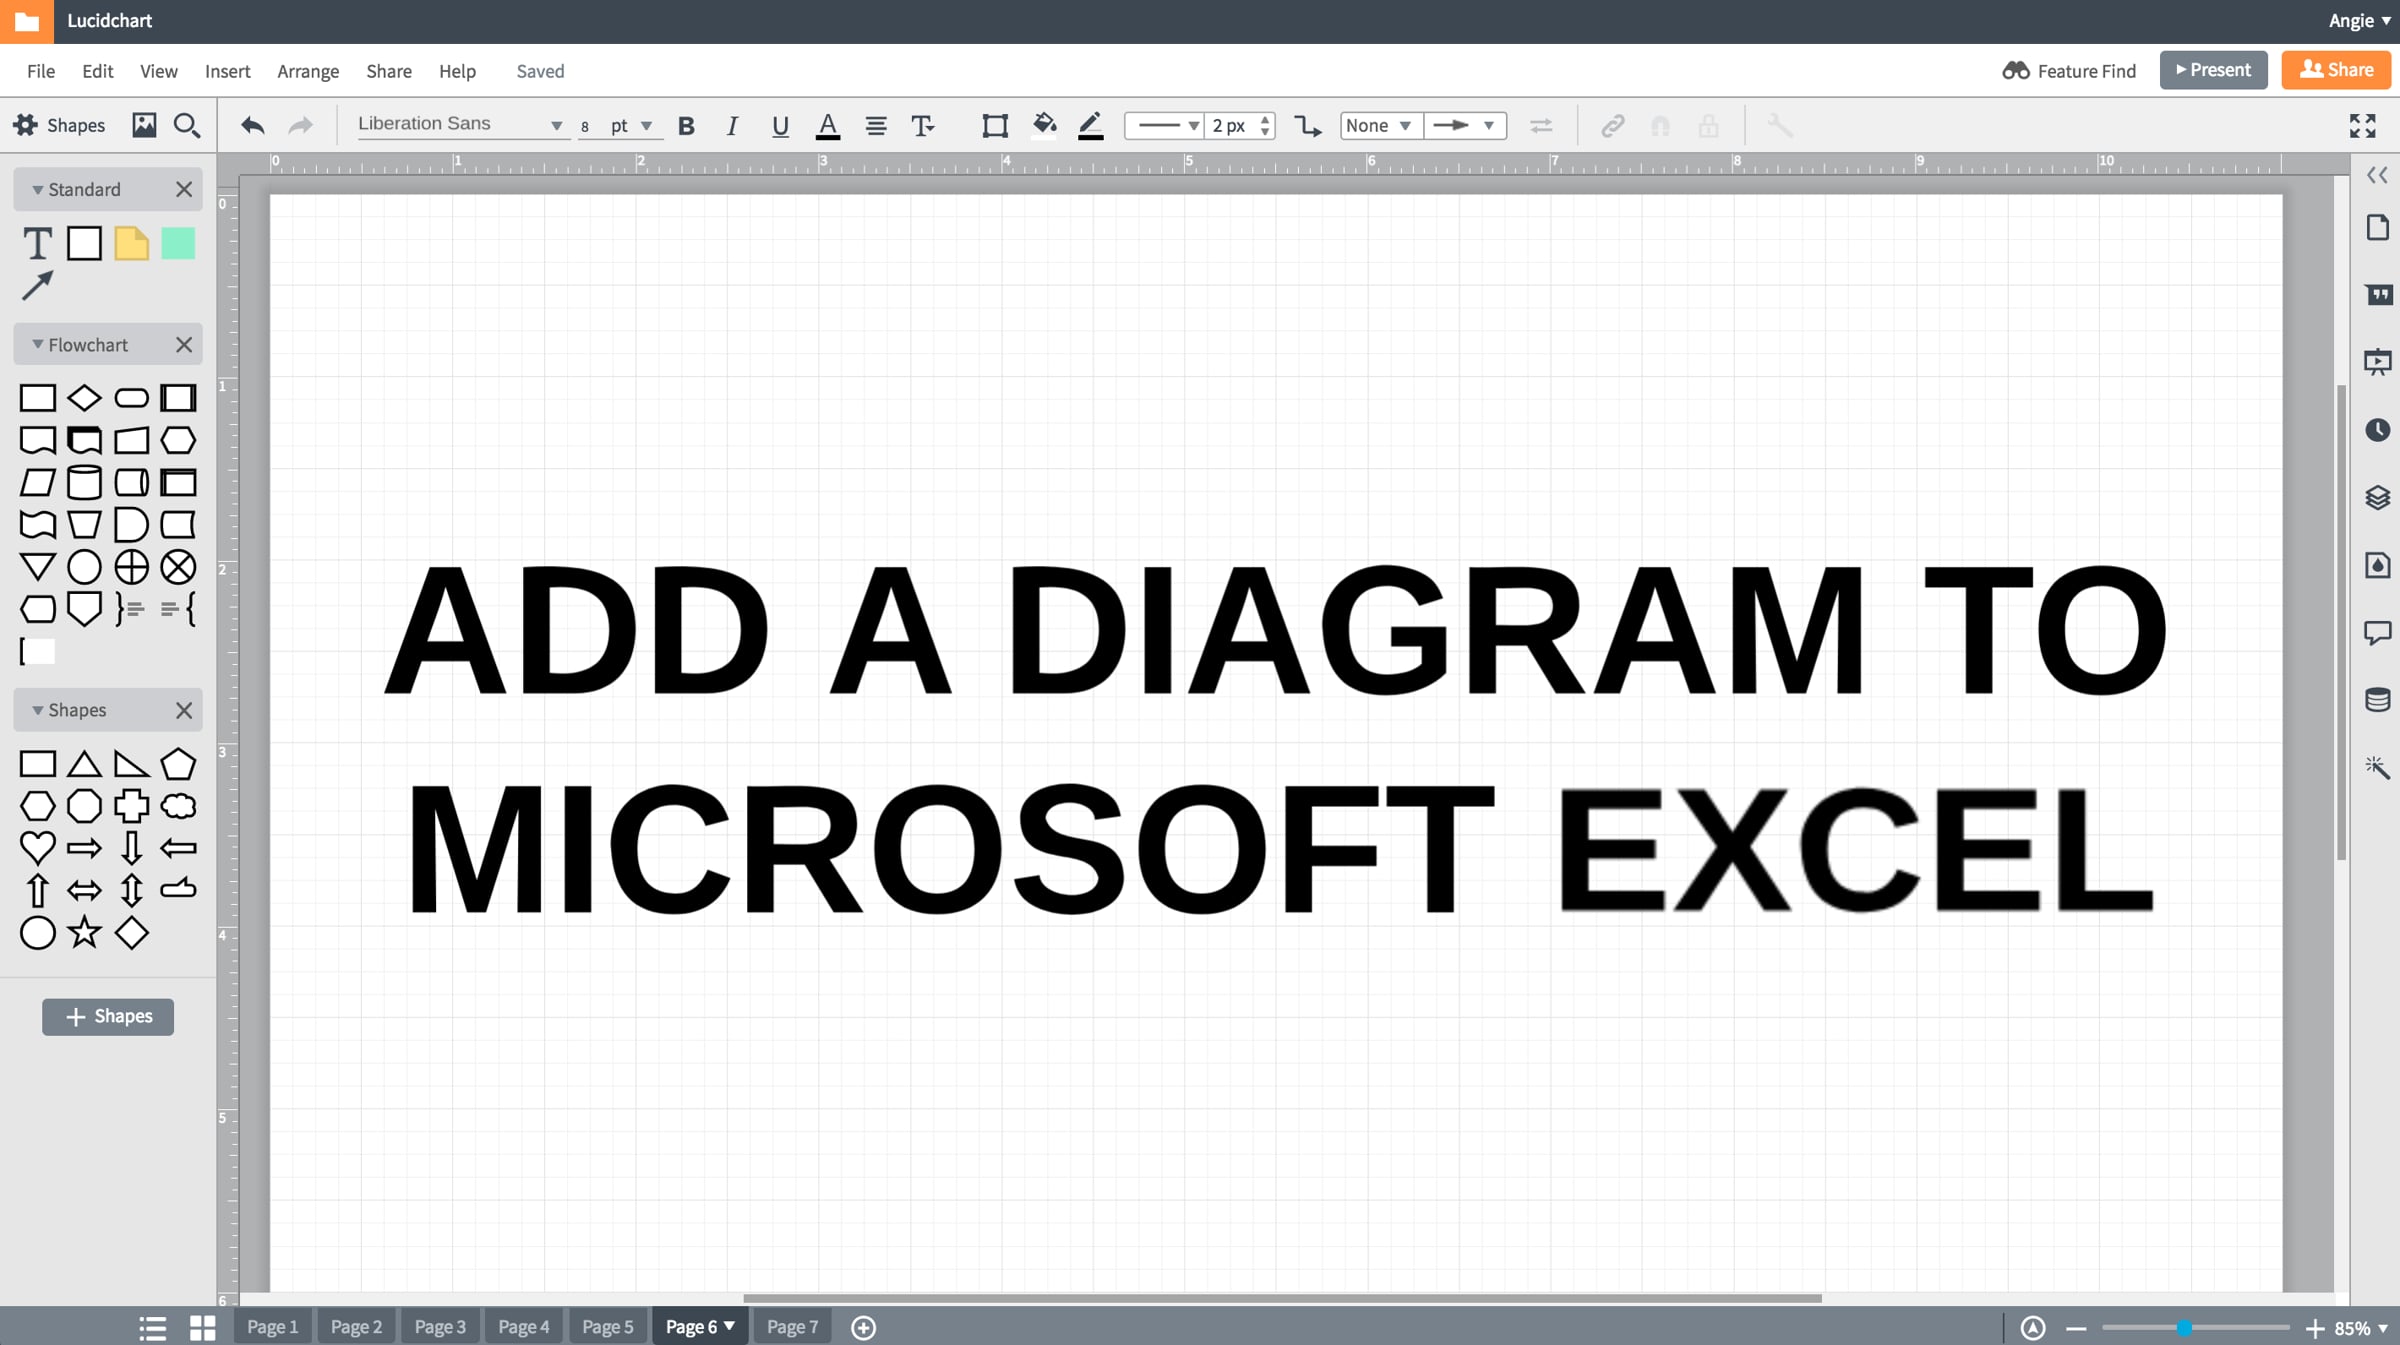Viewport: 2400px width, 1345px height.
Task: Open the Insert menu
Action: click(x=227, y=71)
